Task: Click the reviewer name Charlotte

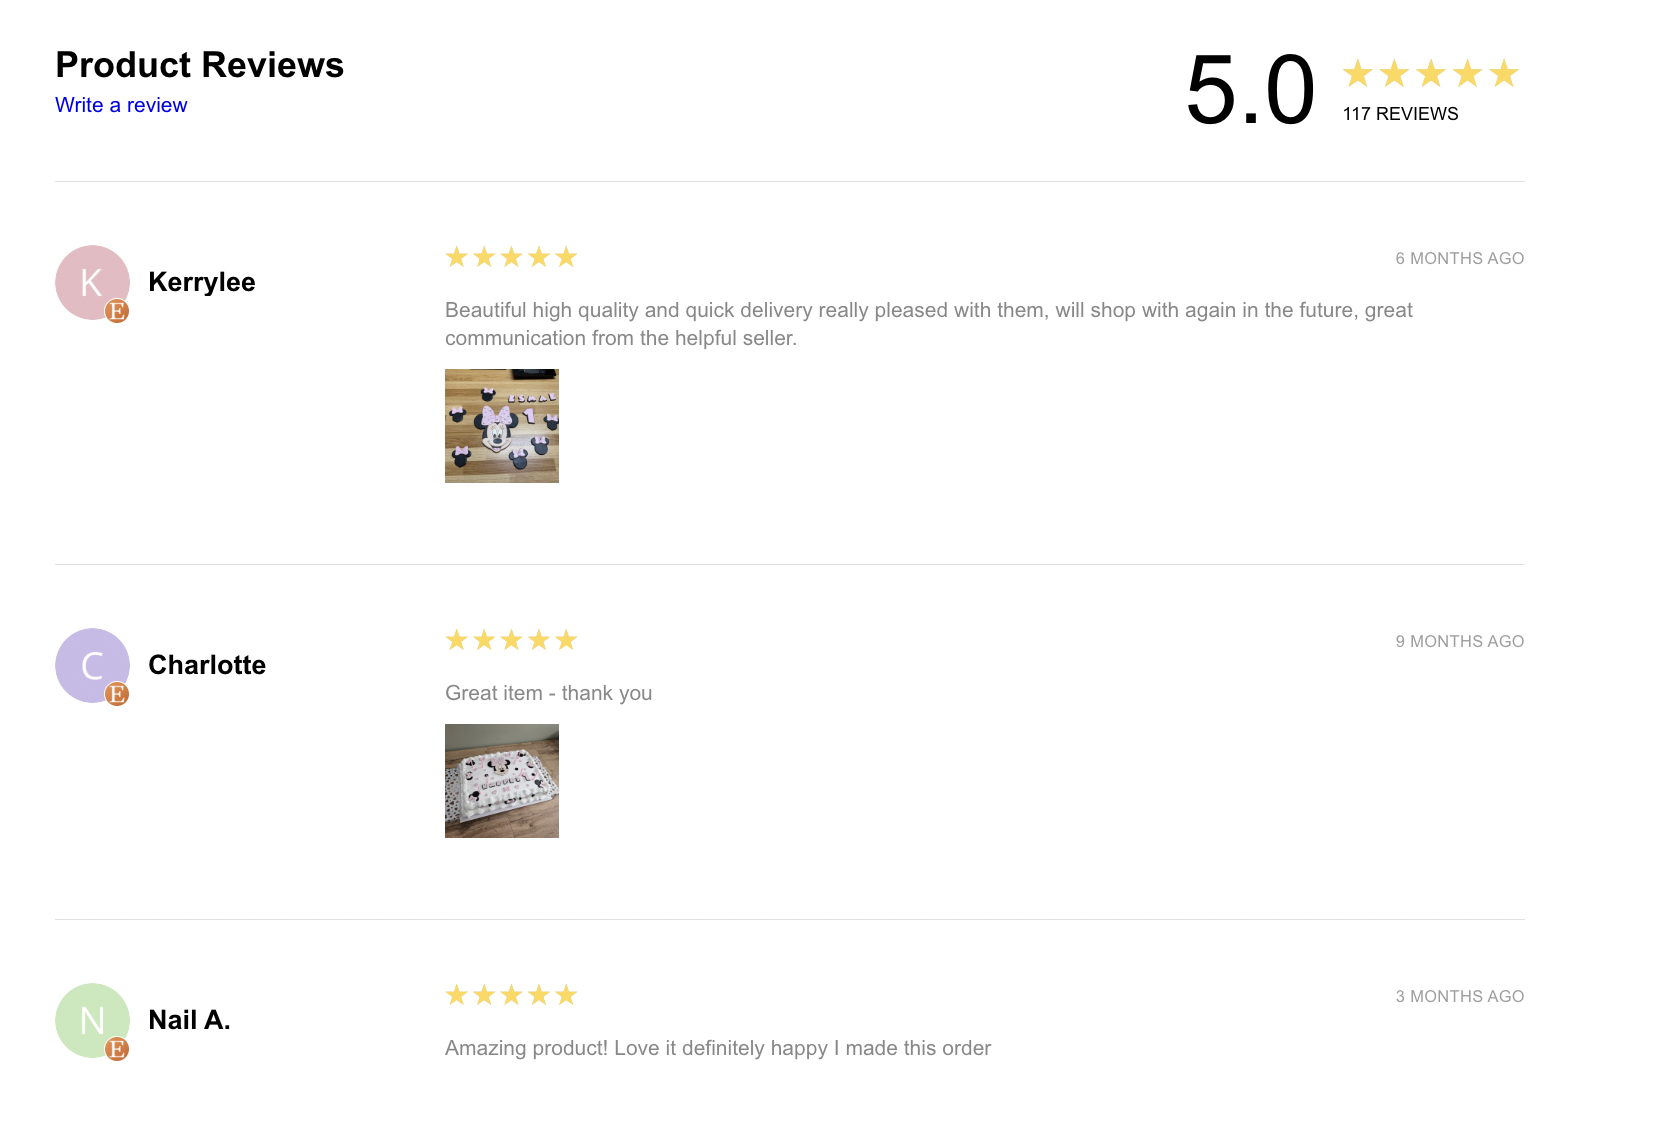Action: point(207,665)
